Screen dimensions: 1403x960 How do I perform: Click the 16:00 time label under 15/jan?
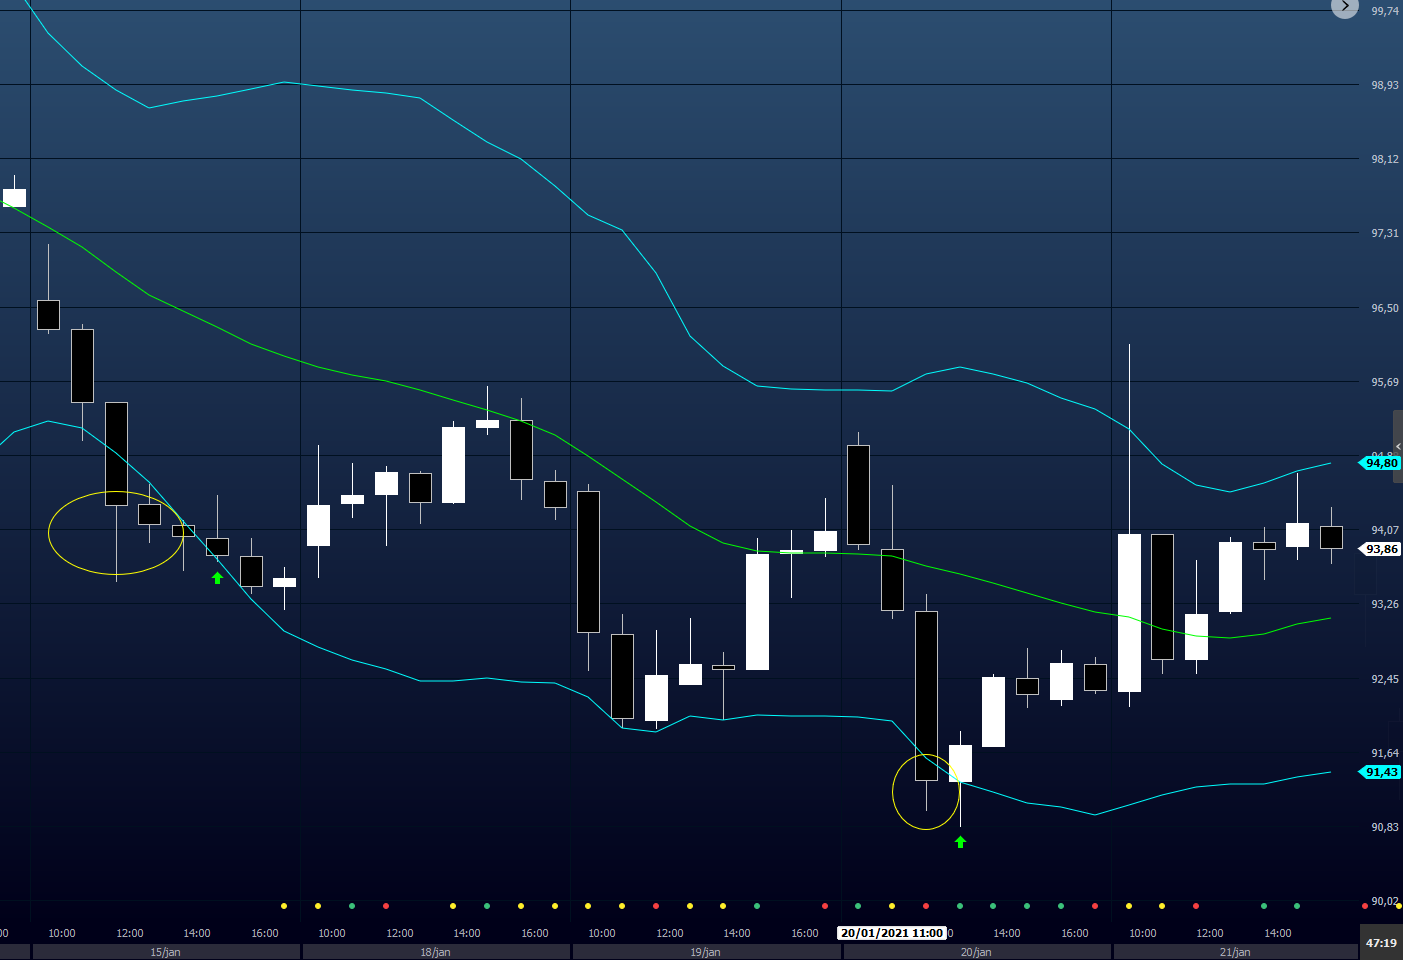click(265, 933)
